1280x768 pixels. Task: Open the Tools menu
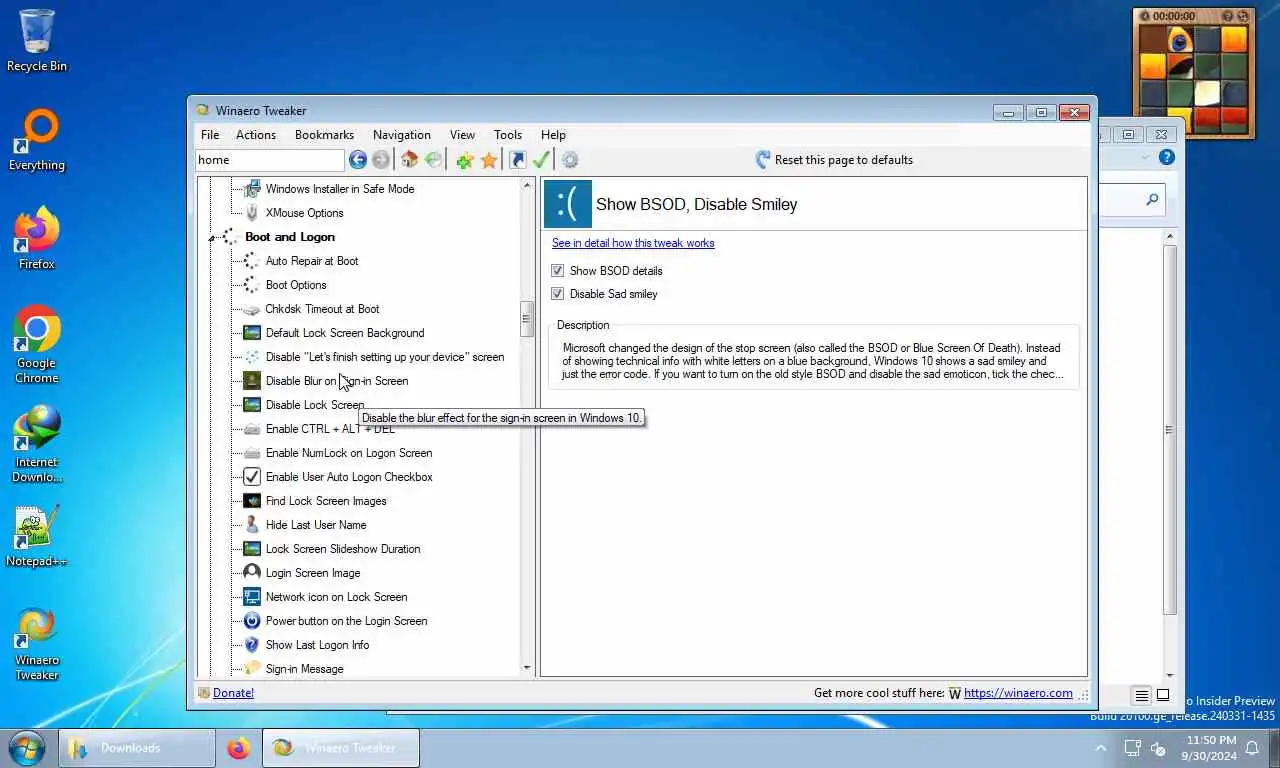pyautogui.click(x=508, y=135)
